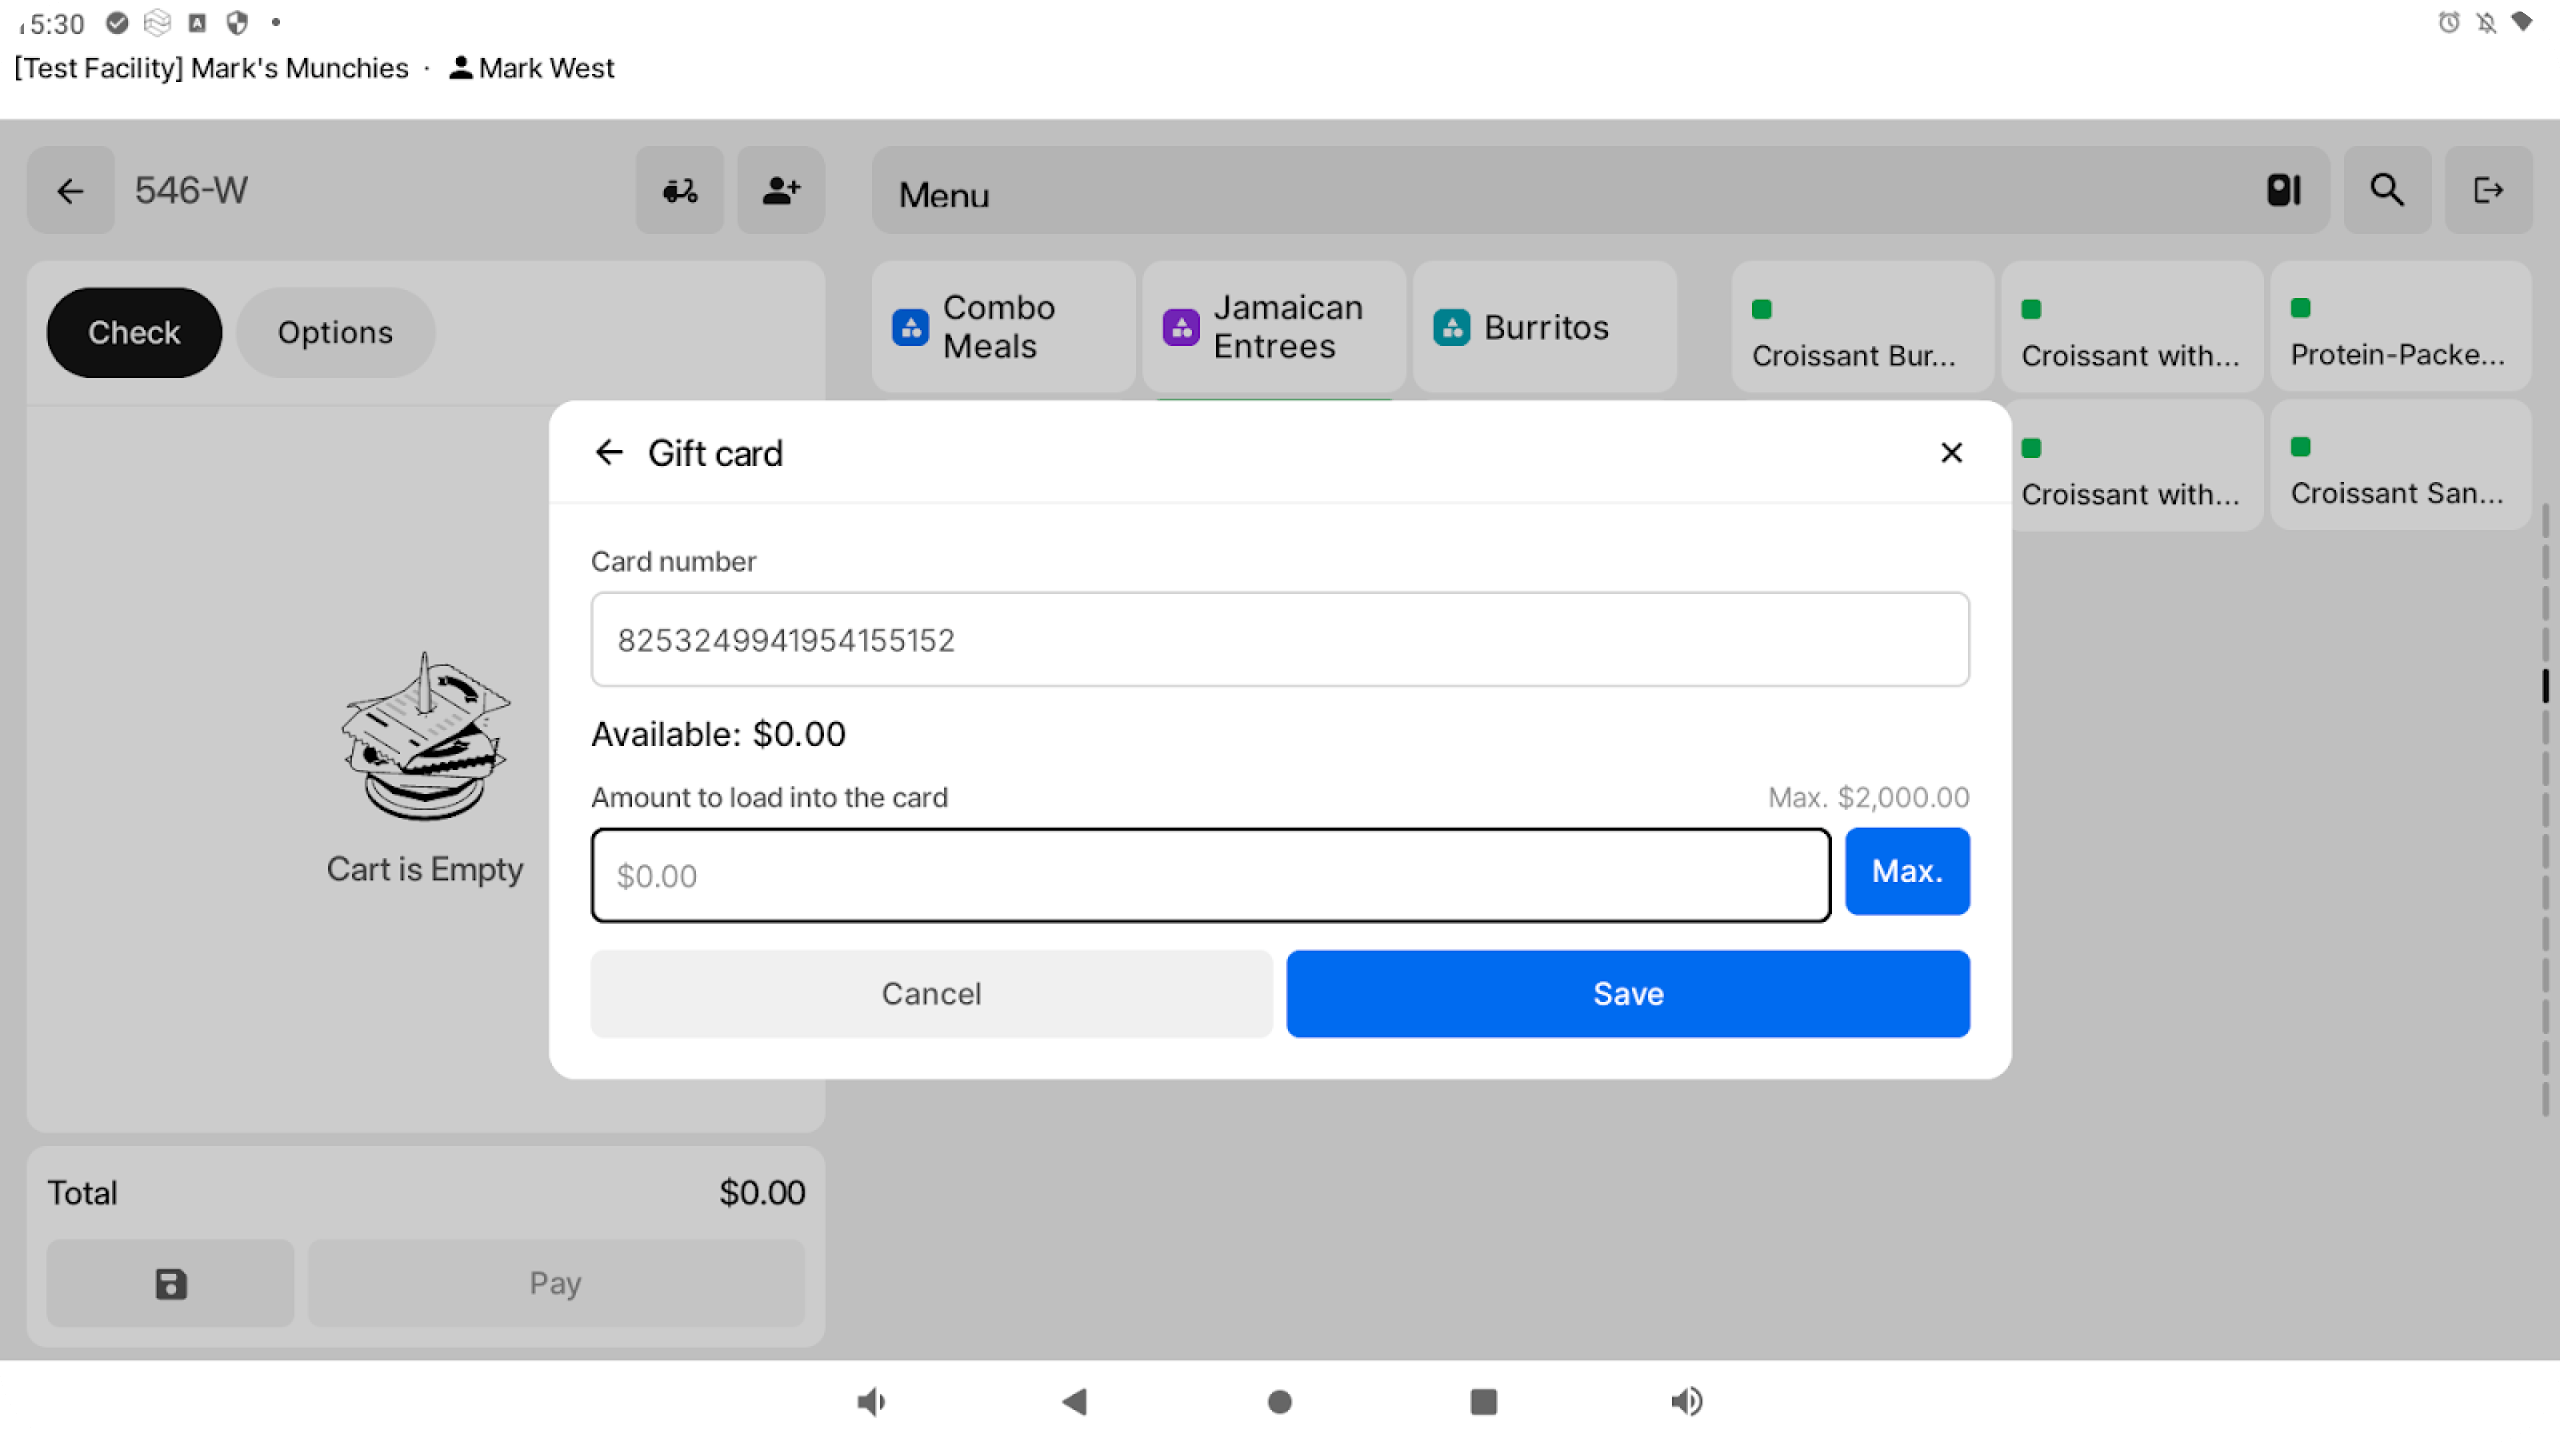Click the Card number input field
The width and height of the screenshot is (2560, 1444).
pos(1280,639)
